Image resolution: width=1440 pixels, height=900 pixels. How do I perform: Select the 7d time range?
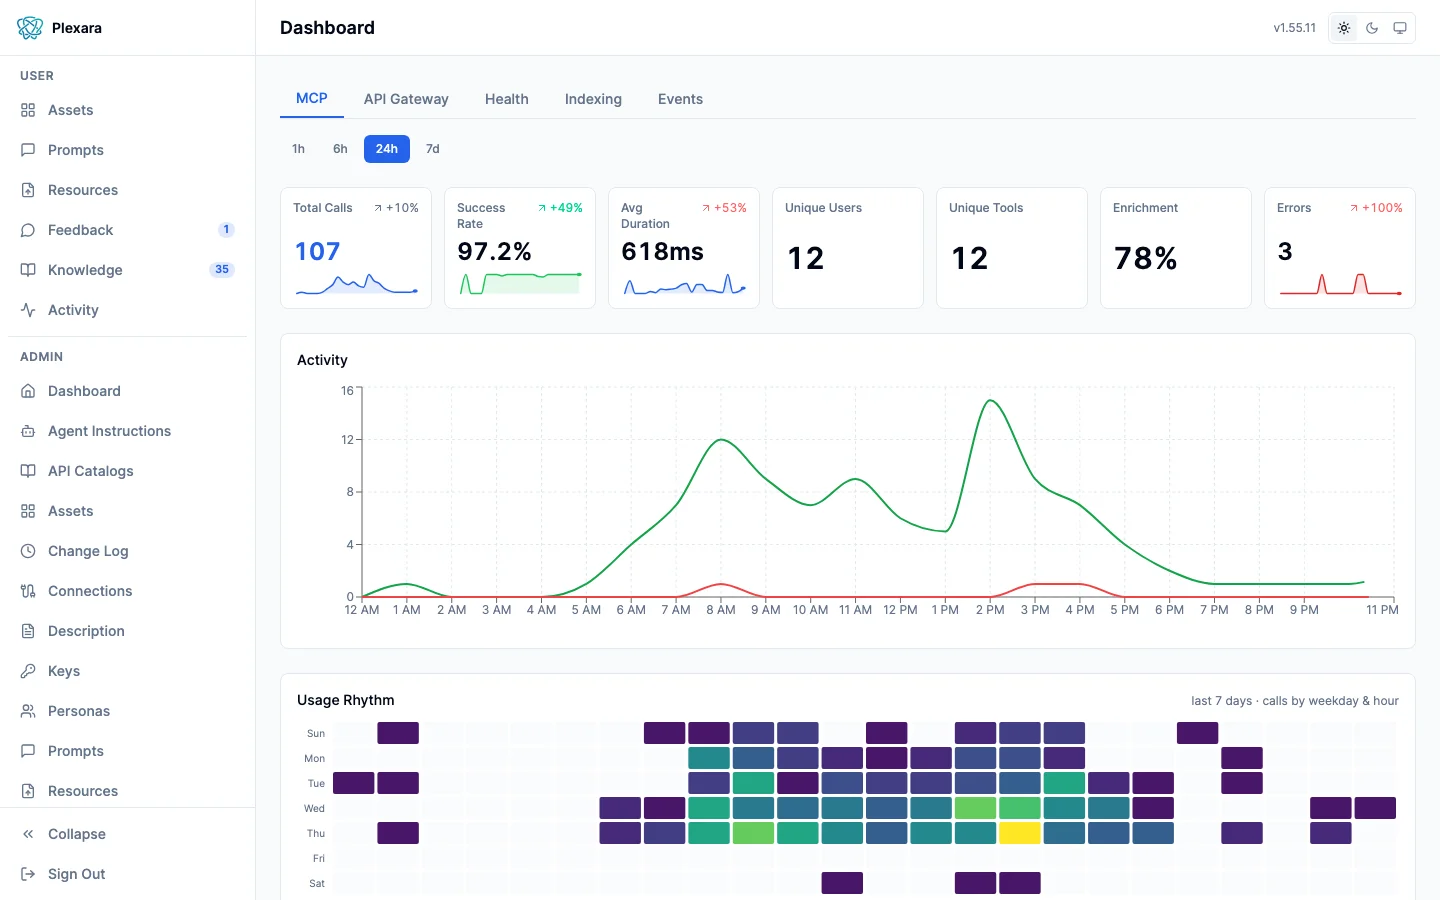coord(432,149)
